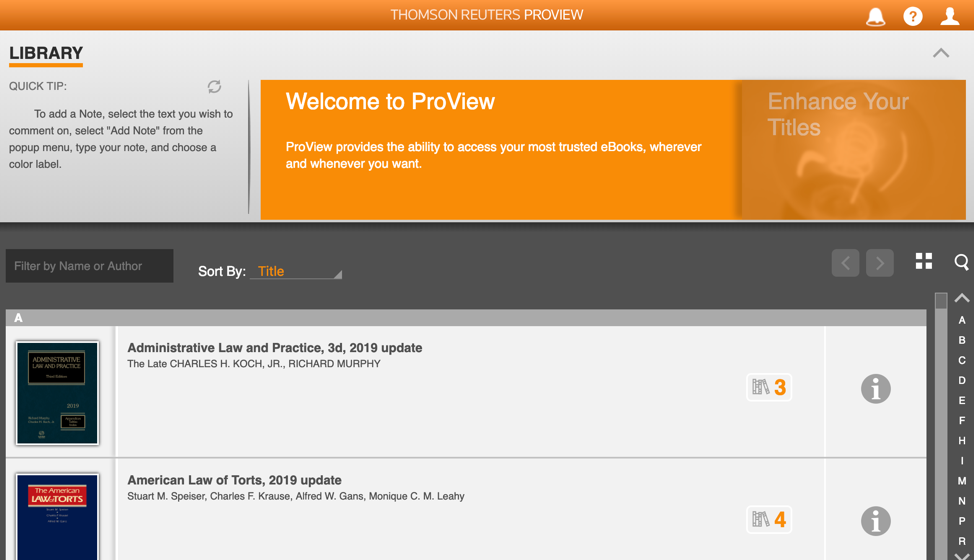Image resolution: width=974 pixels, height=560 pixels.
Task: Open the notifications bell icon
Action: point(875,16)
